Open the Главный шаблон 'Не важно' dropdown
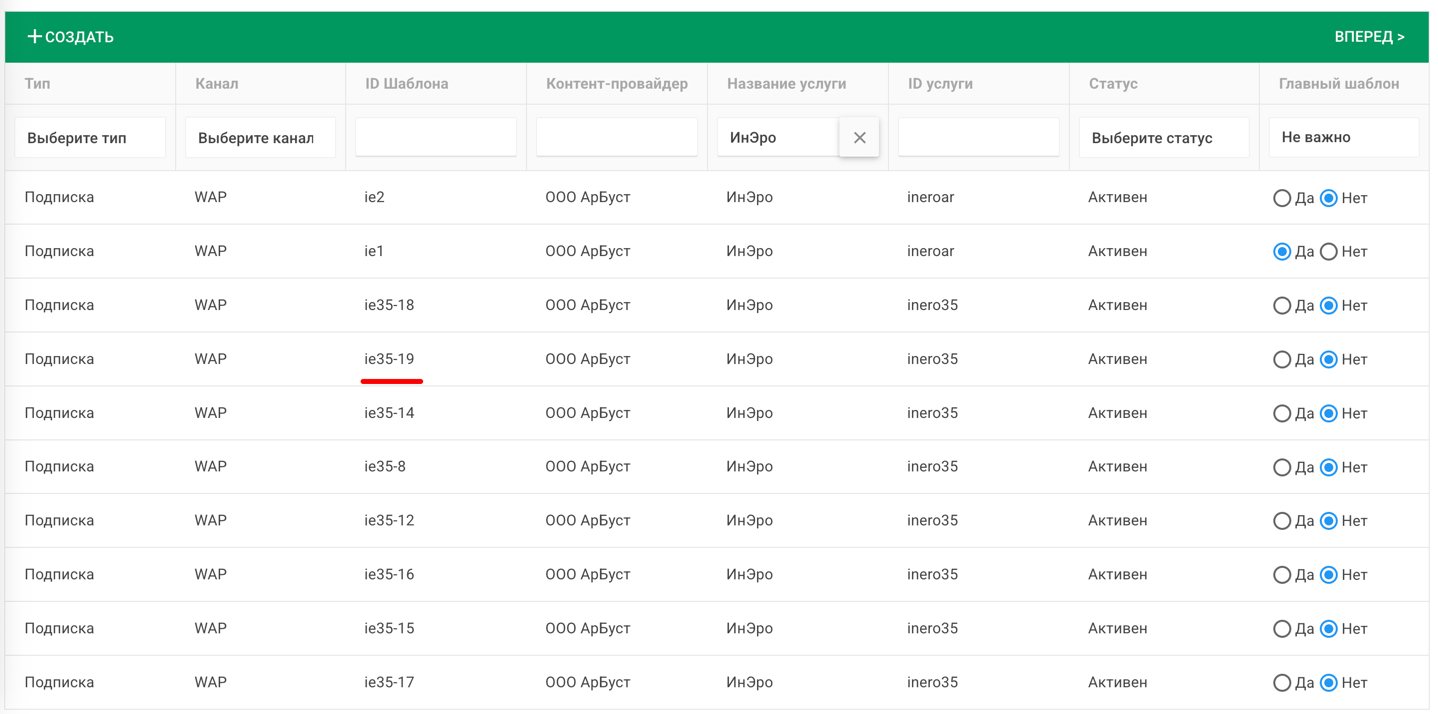 [x=1343, y=138]
